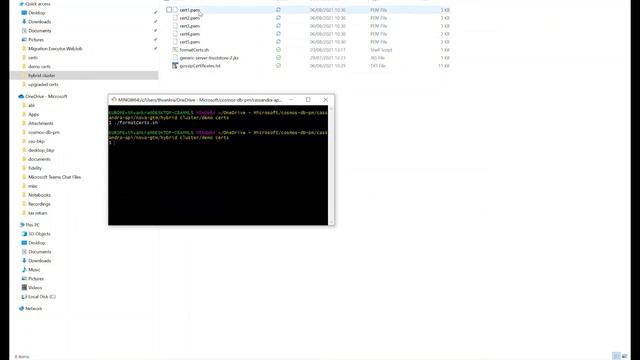Click modified date of cert2.pem
640x360 pixels.
327,18
